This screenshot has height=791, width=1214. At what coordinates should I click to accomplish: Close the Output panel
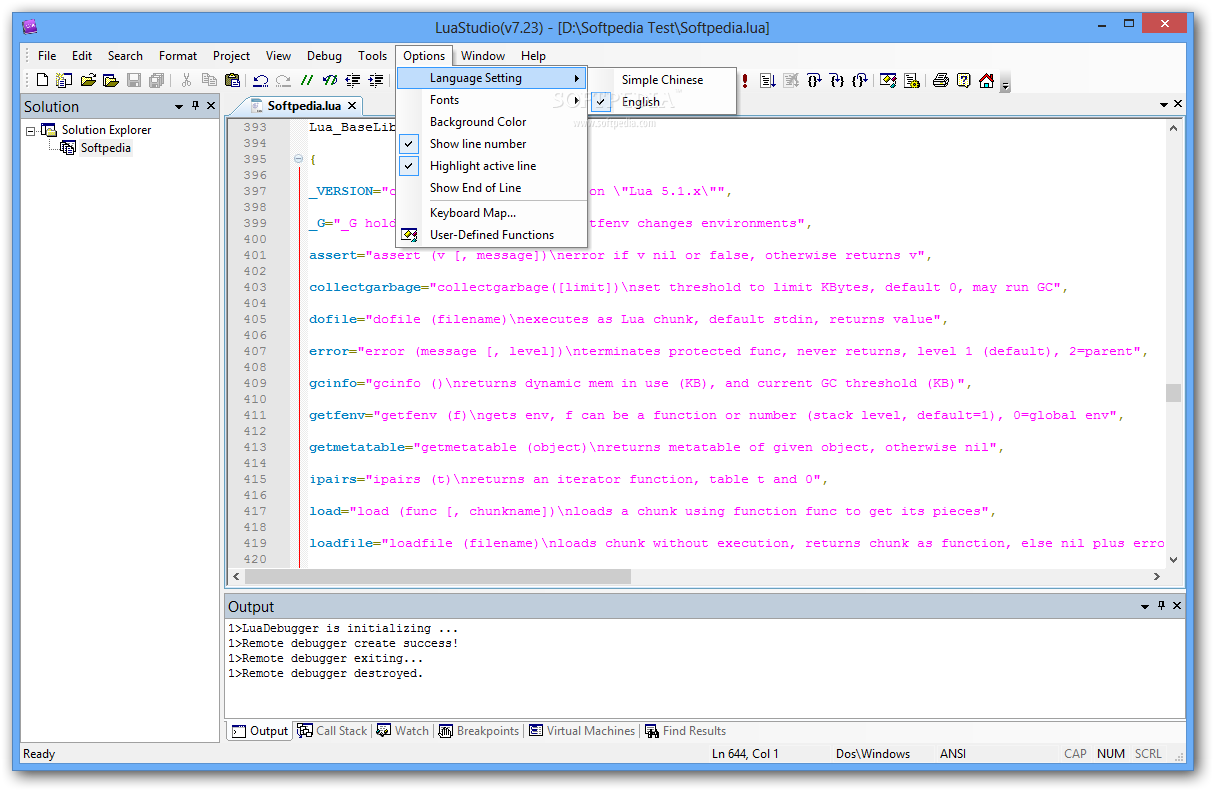coord(1177,606)
